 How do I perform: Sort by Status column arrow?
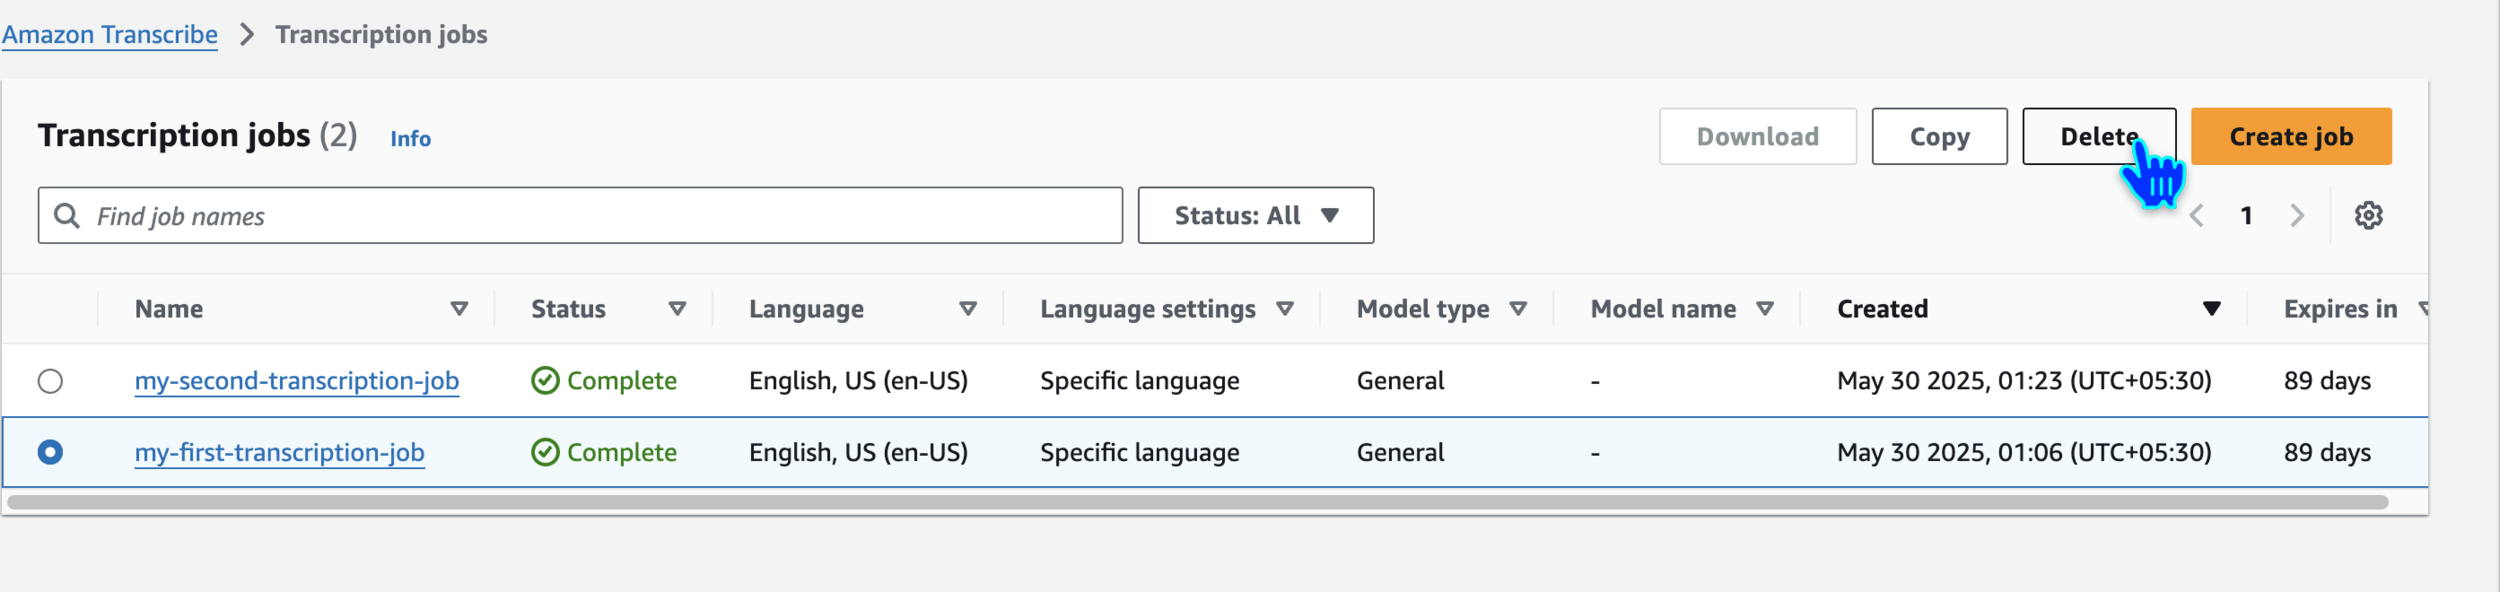tap(677, 309)
